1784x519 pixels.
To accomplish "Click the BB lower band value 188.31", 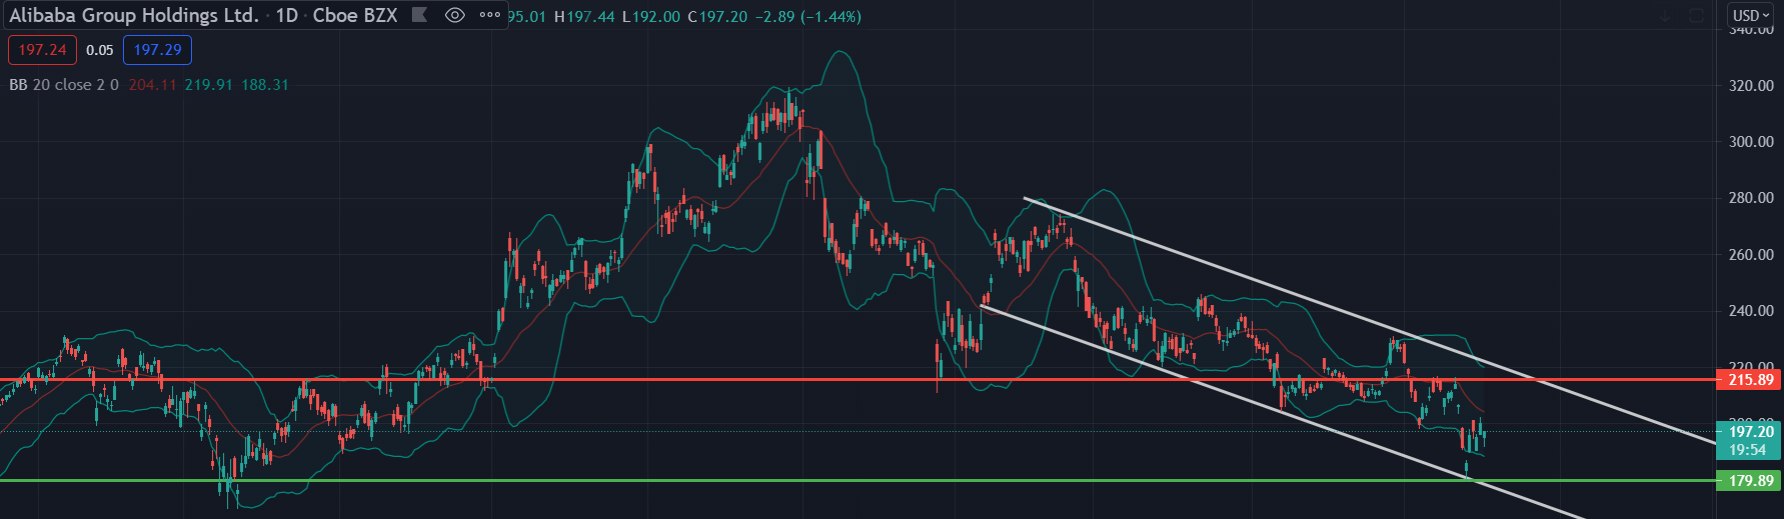I will pos(265,85).
